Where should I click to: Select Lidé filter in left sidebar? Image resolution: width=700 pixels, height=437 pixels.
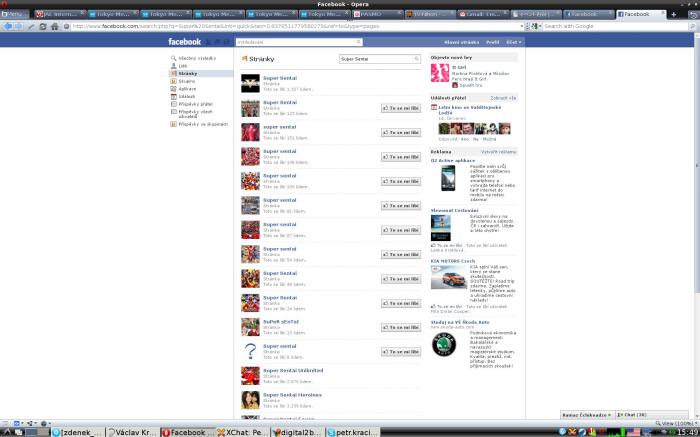point(183,66)
